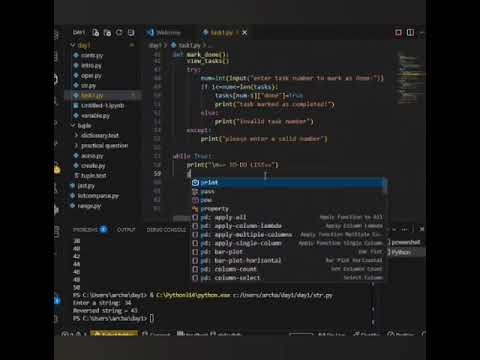Open the tuple.test file
The width and height of the screenshot is (480, 360).
(x=93, y=176)
